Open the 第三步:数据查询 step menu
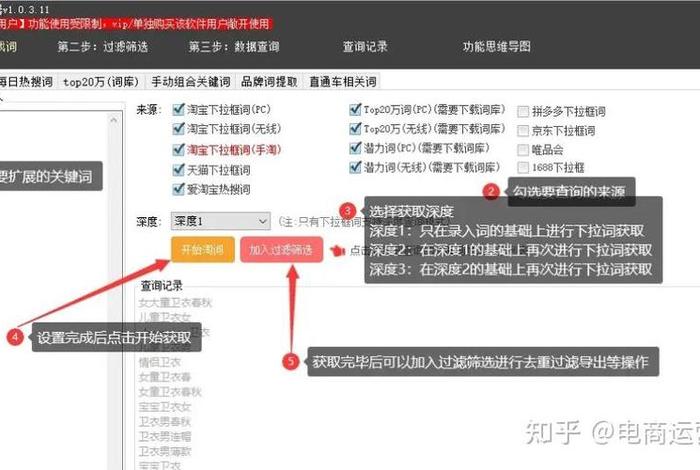This screenshot has width=700, height=470. [x=234, y=46]
